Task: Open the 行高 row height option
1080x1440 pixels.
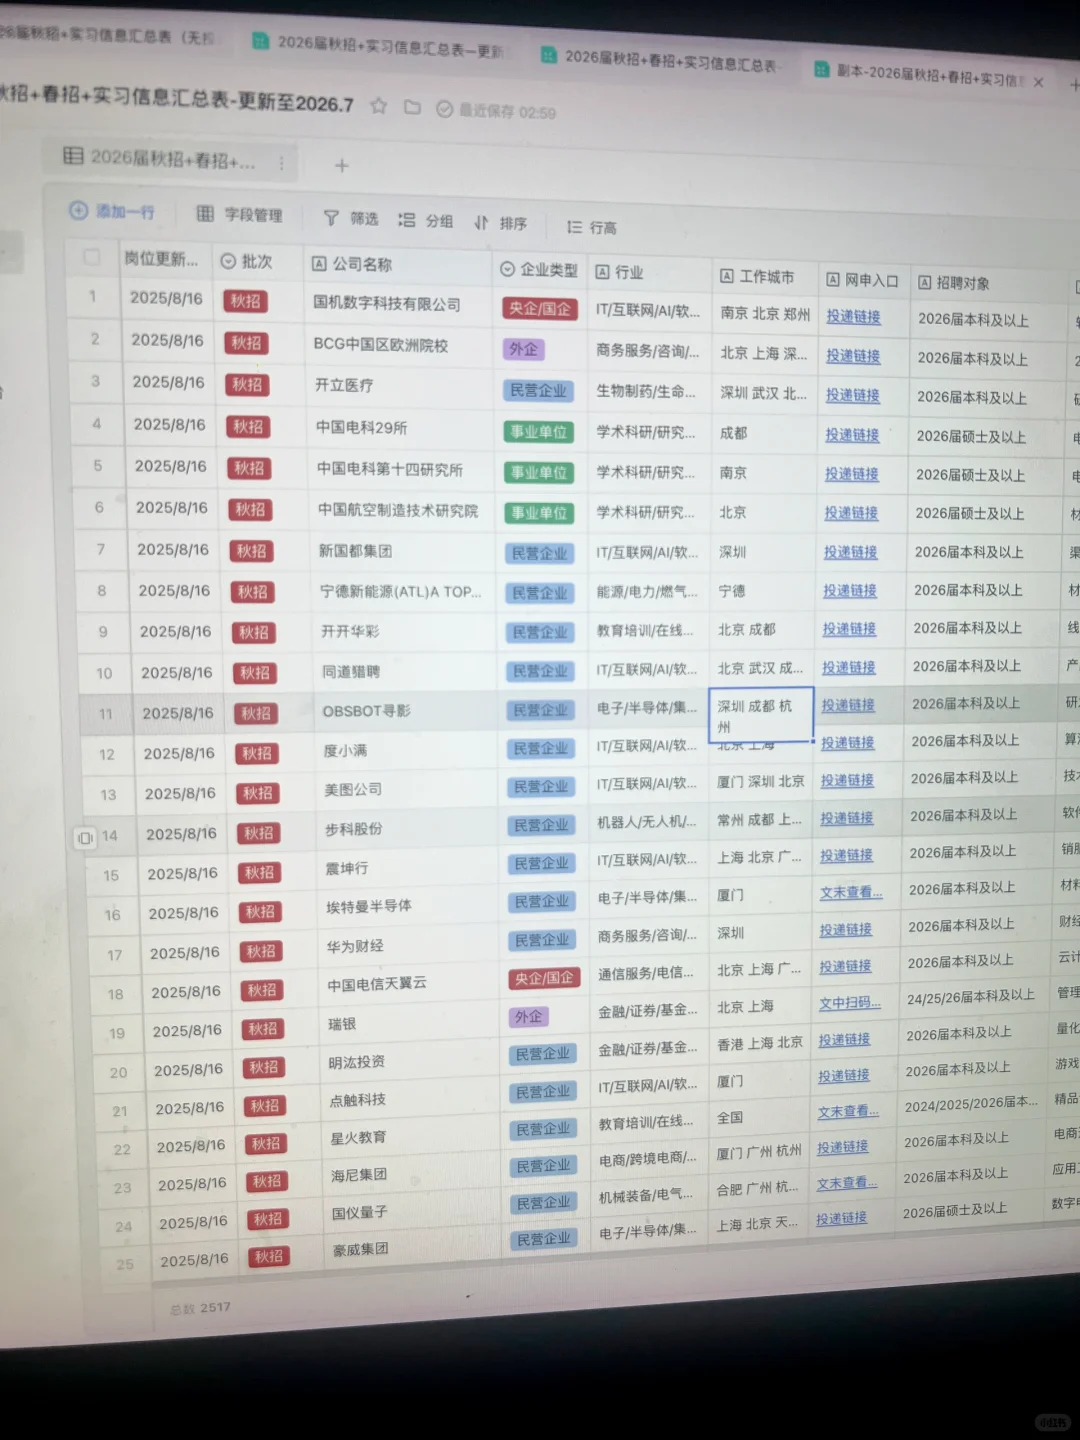Action: point(592,227)
